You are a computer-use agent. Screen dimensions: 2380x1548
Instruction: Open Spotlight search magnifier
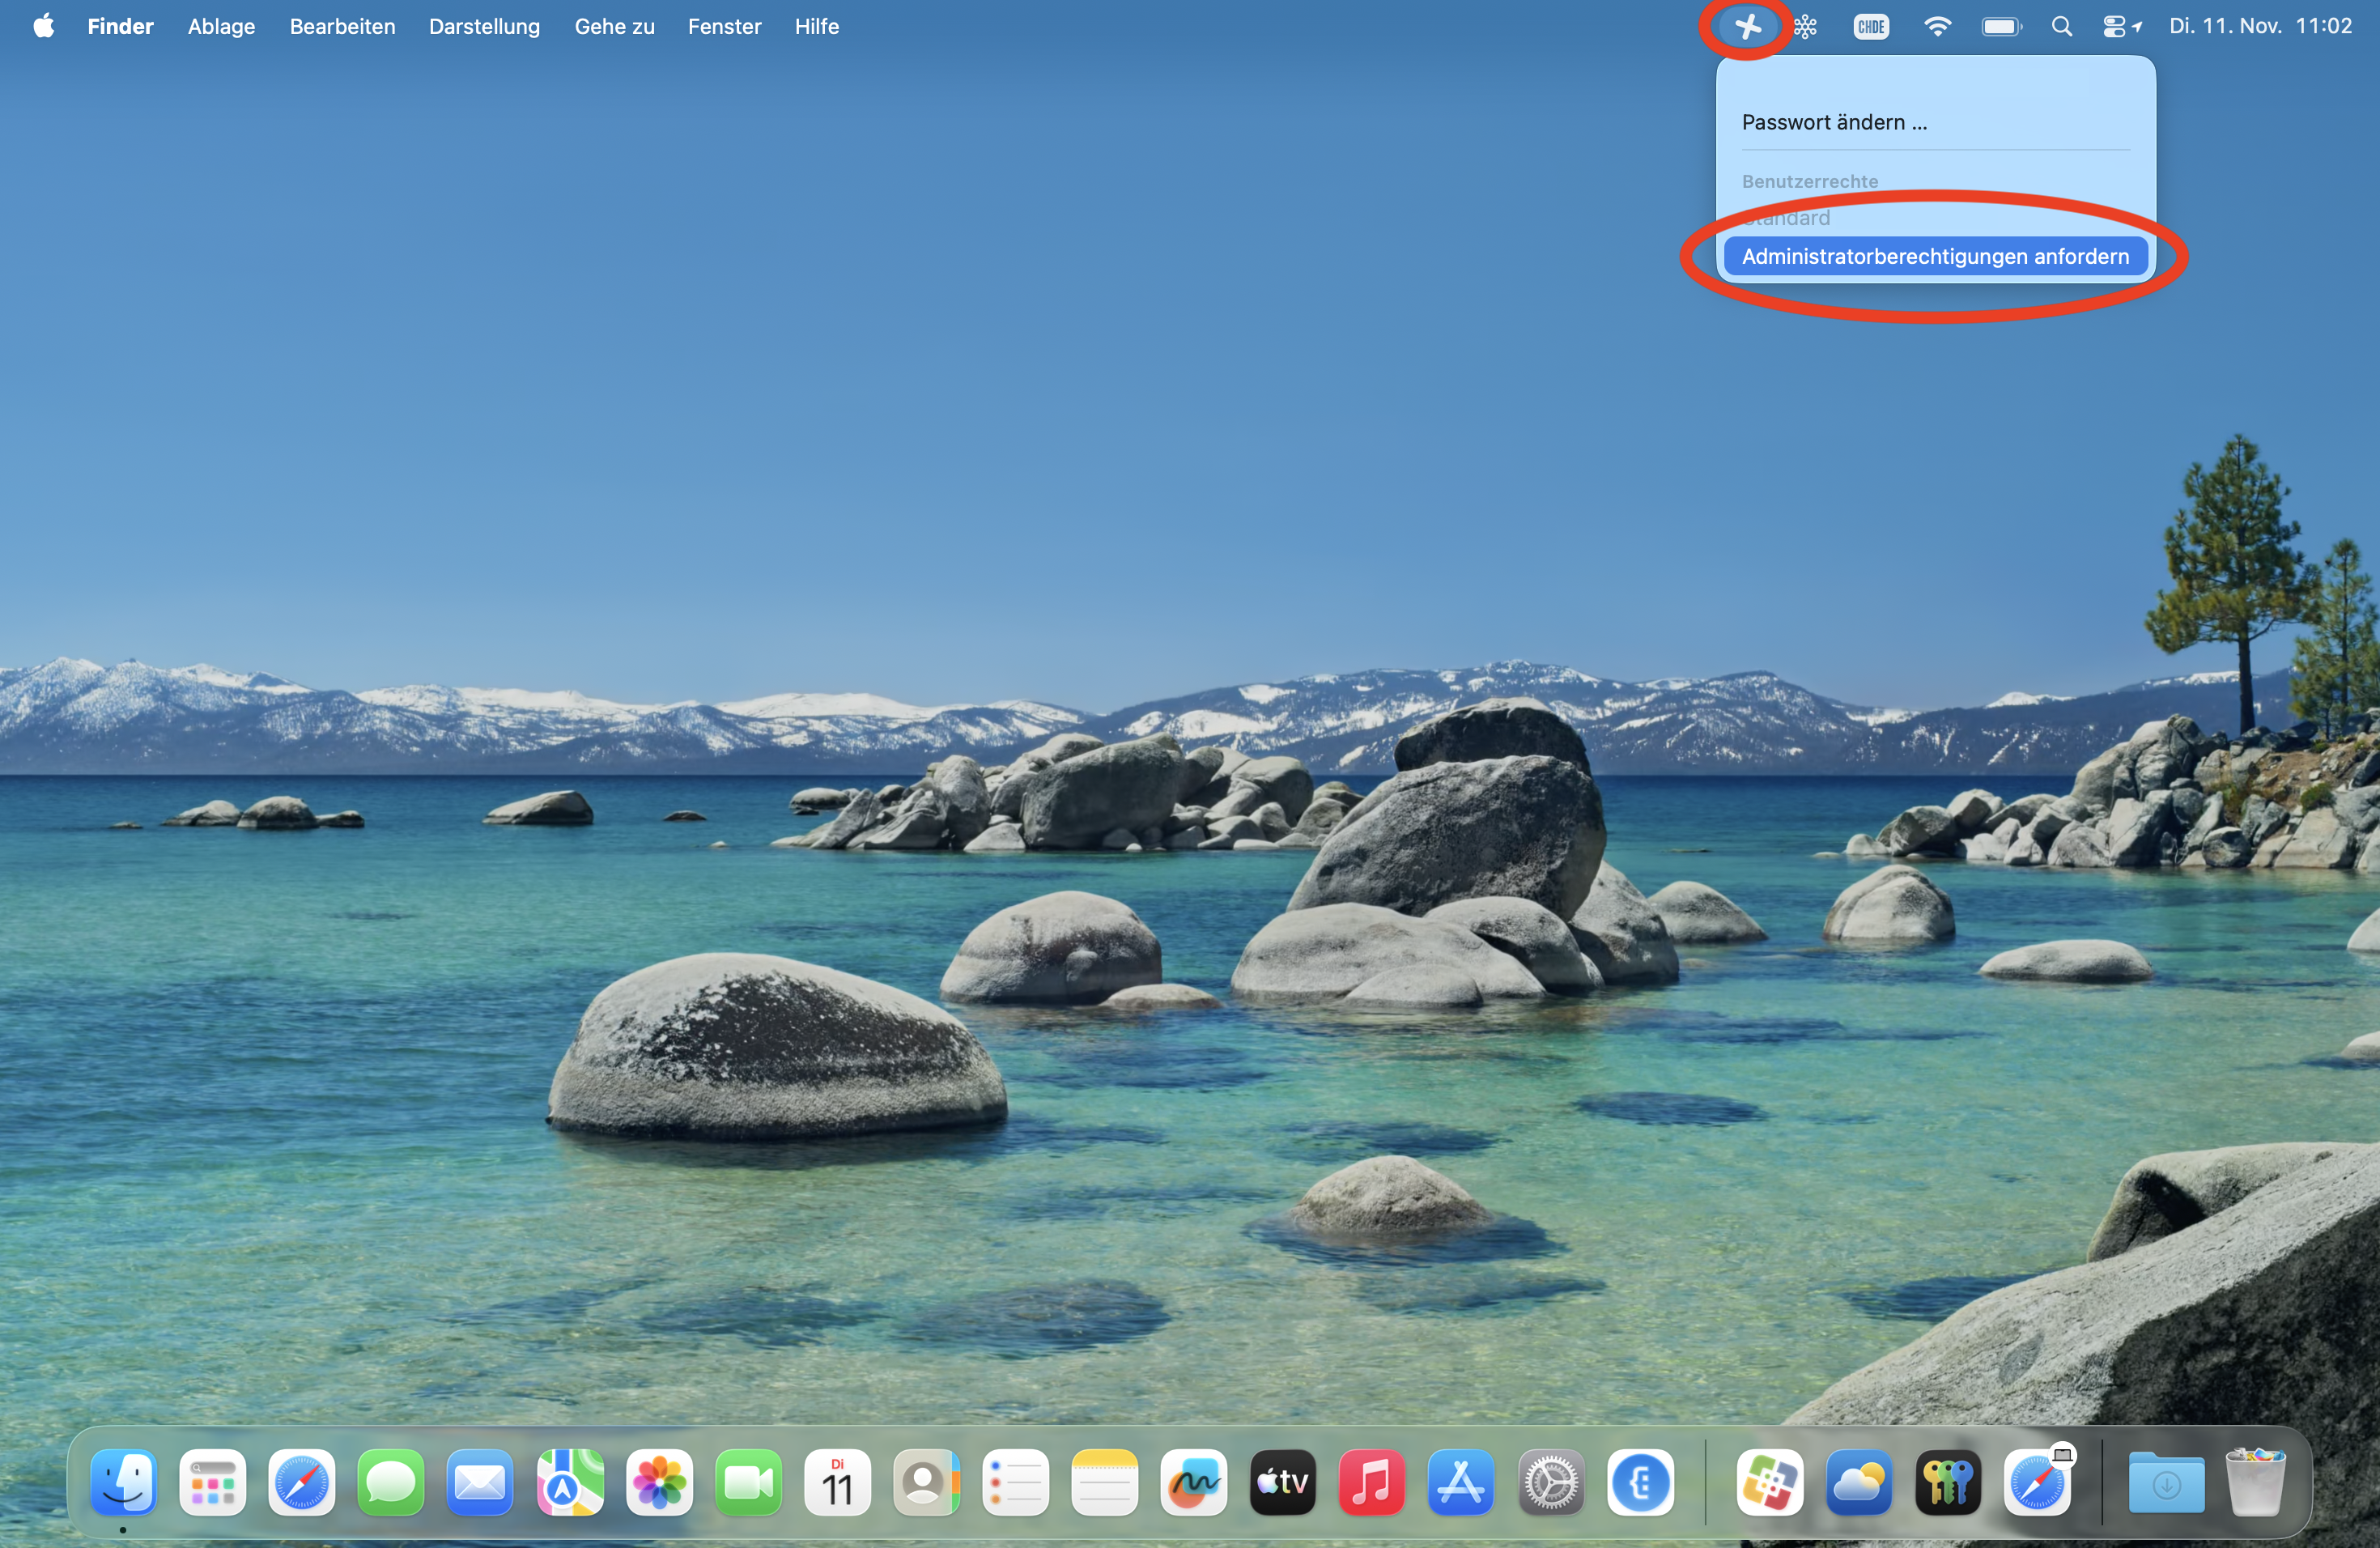click(x=2061, y=26)
